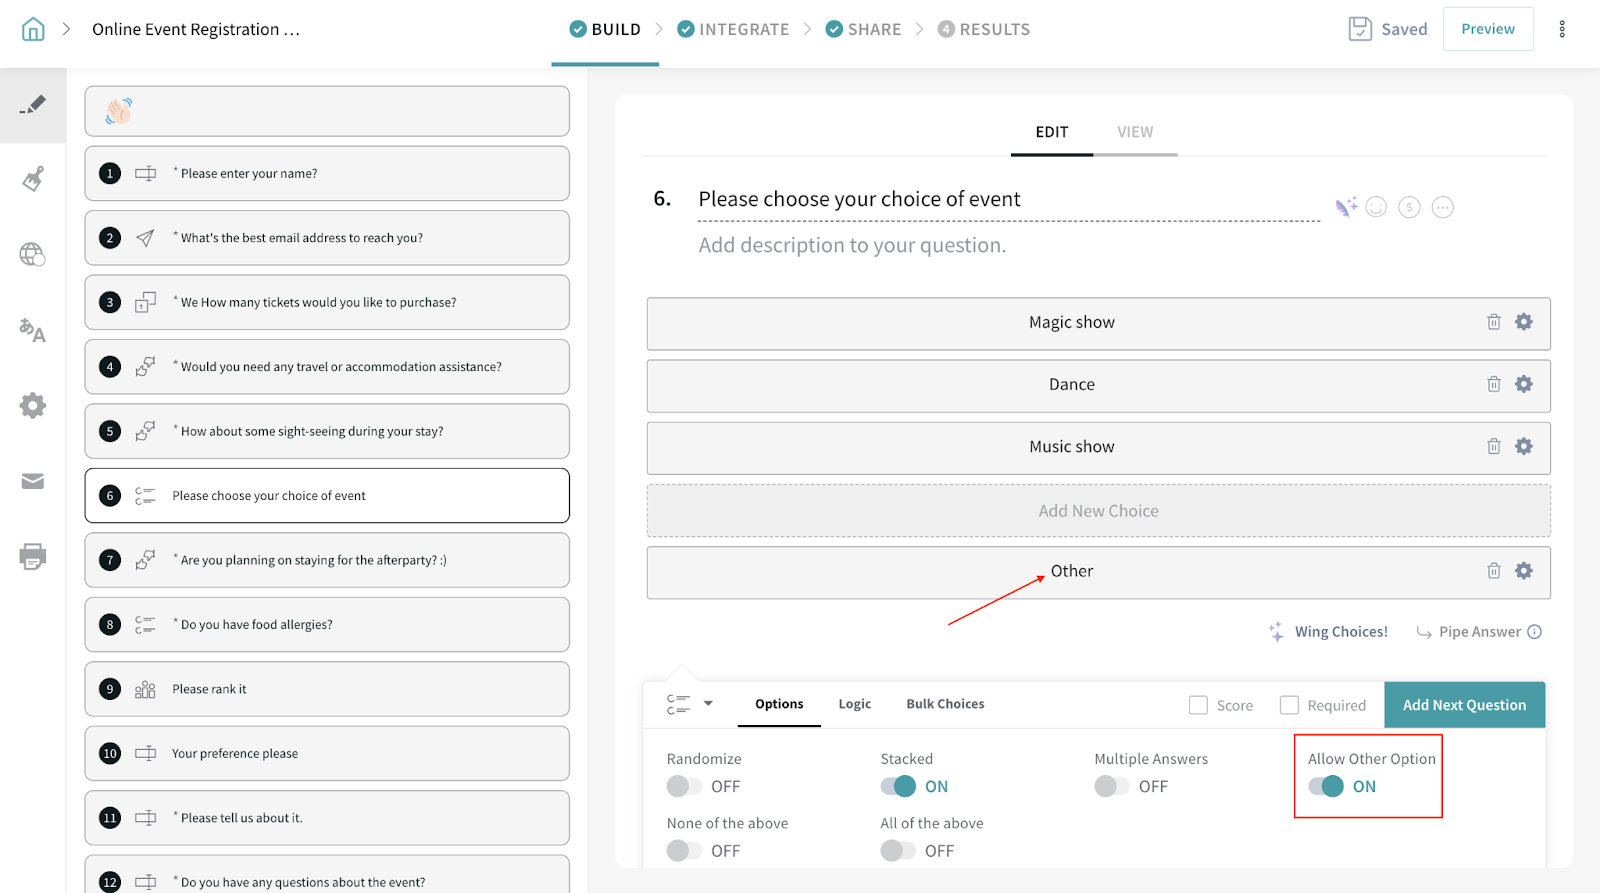Check the Required checkbox
1600x893 pixels.
(1289, 705)
